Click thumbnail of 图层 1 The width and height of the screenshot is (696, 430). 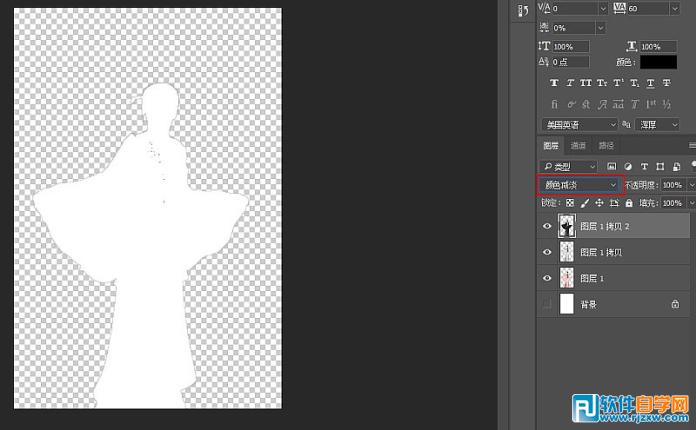(566, 278)
